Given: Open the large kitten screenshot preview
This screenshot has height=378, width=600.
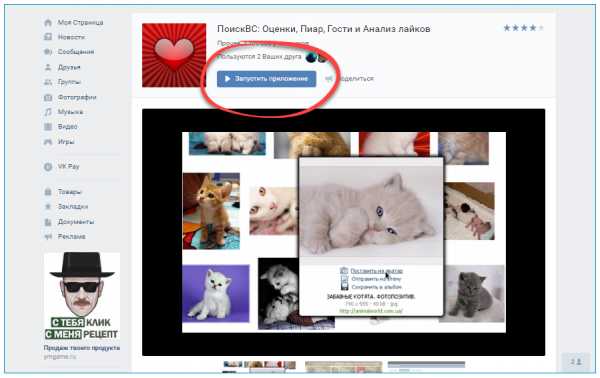Looking at the screenshot, I should click(343, 232).
